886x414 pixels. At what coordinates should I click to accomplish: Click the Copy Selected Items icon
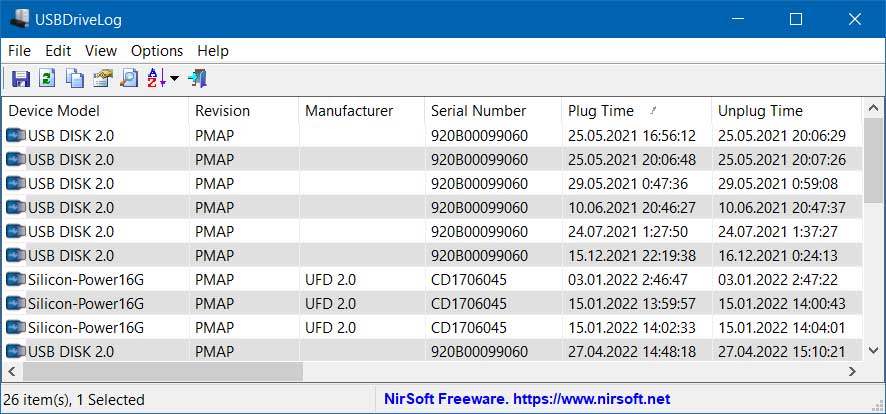click(75, 79)
